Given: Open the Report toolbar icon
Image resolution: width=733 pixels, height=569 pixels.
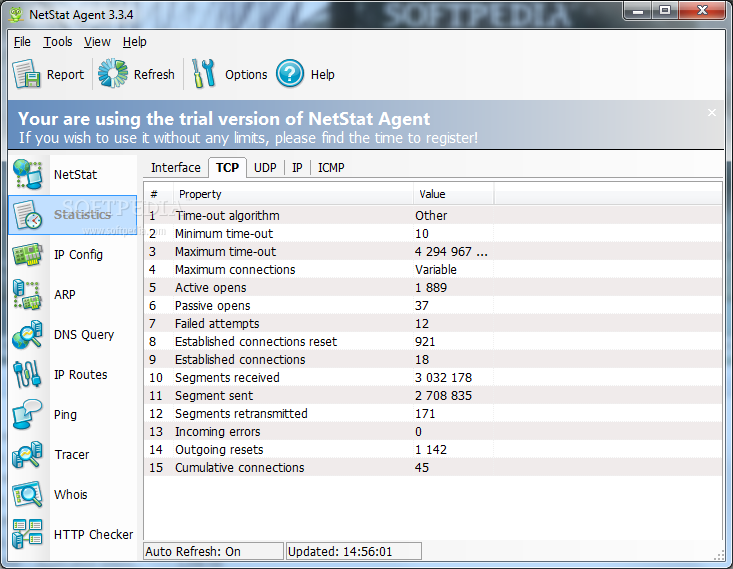Looking at the screenshot, I should (26, 74).
